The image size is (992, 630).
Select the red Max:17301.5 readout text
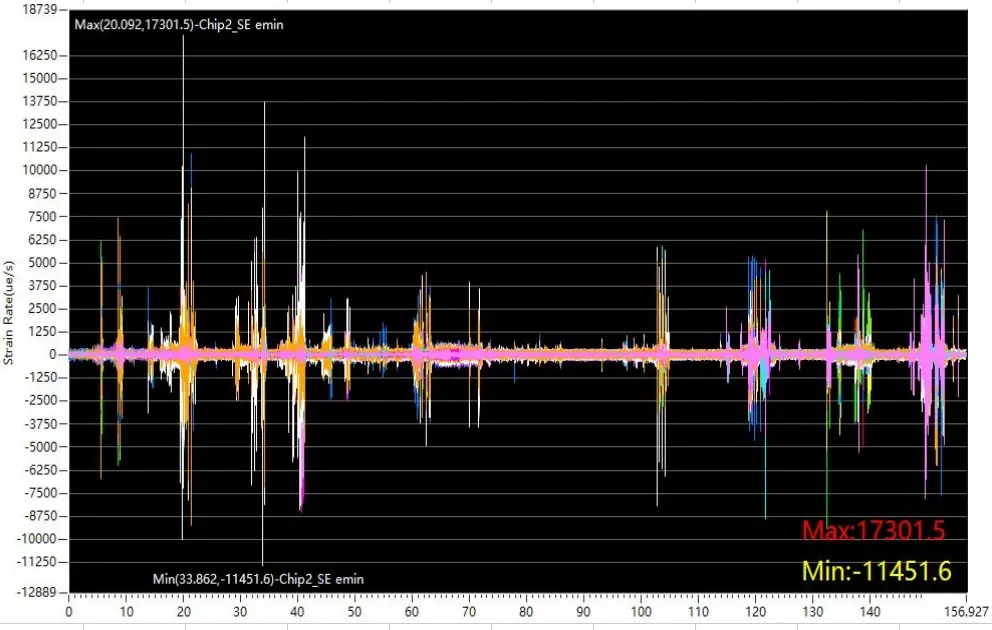[x=872, y=530]
